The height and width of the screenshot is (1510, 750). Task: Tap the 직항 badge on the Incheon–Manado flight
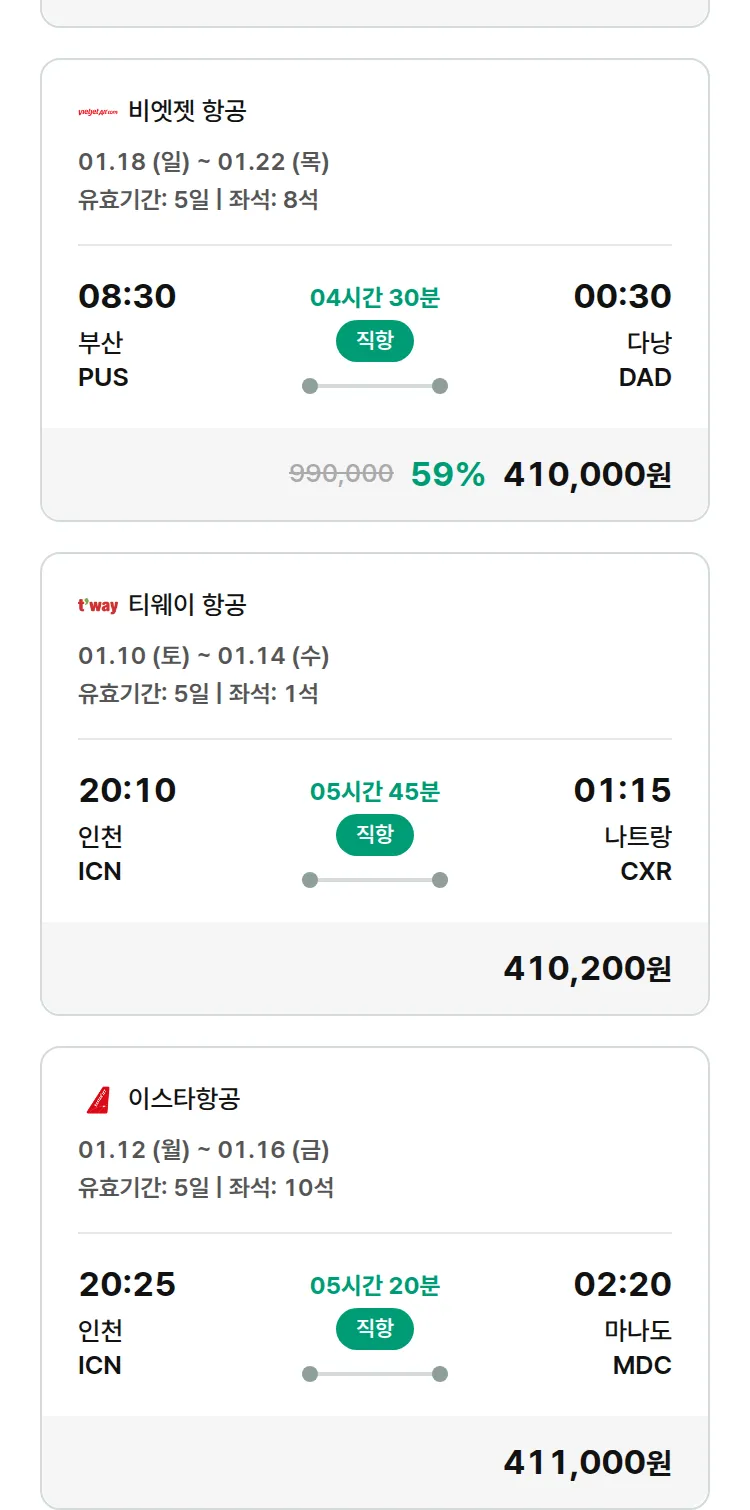tap(375, 1329)
